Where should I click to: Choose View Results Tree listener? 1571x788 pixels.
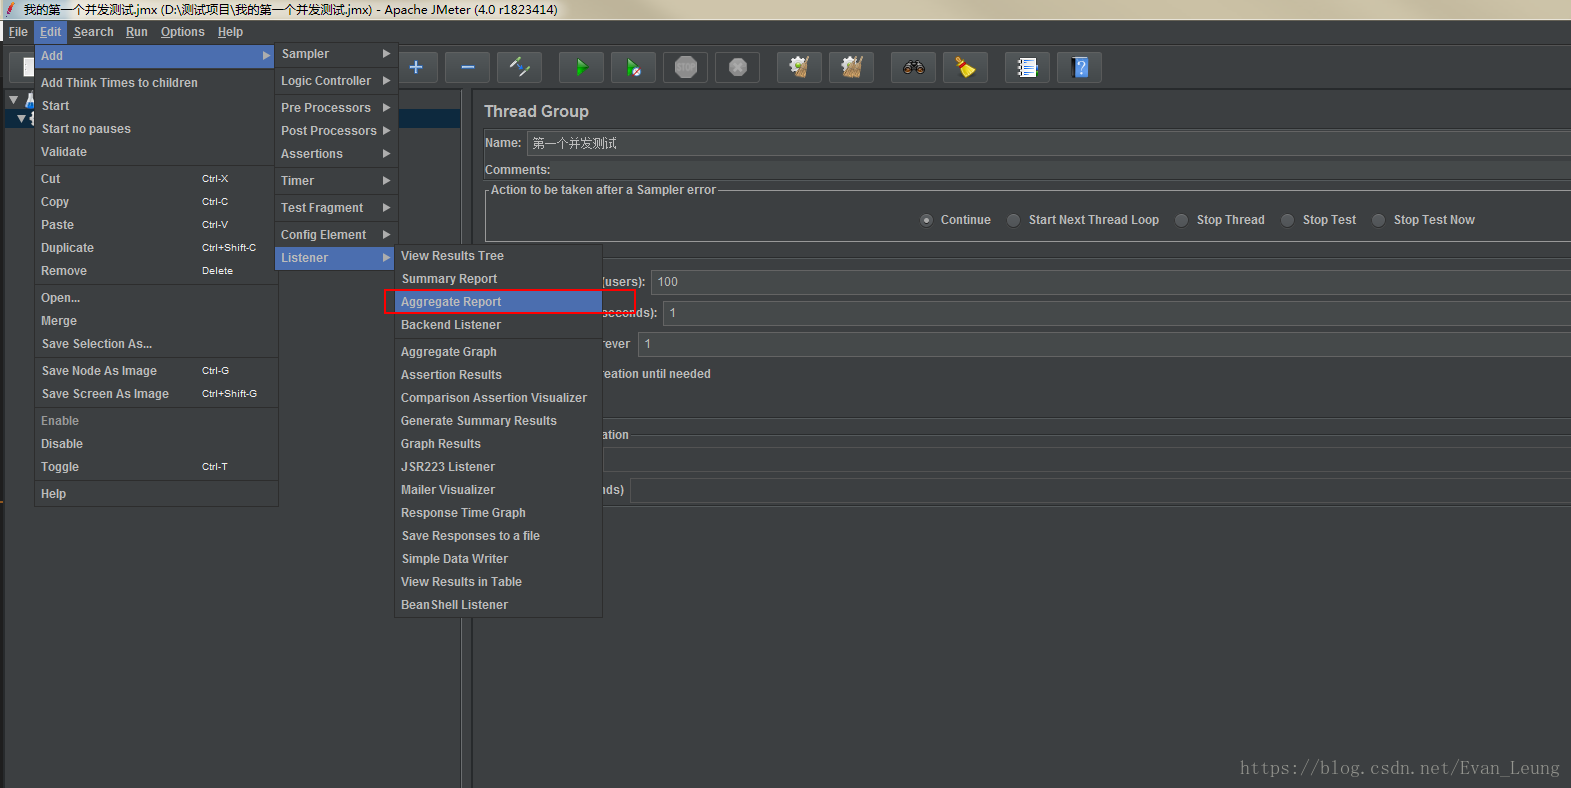coord(498,256)
